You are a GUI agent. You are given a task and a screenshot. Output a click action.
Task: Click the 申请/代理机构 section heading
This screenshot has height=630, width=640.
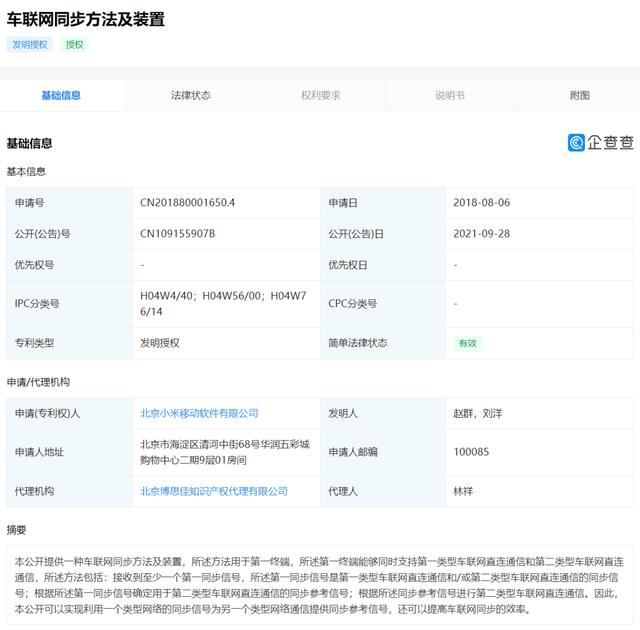(x=38, y=382)
